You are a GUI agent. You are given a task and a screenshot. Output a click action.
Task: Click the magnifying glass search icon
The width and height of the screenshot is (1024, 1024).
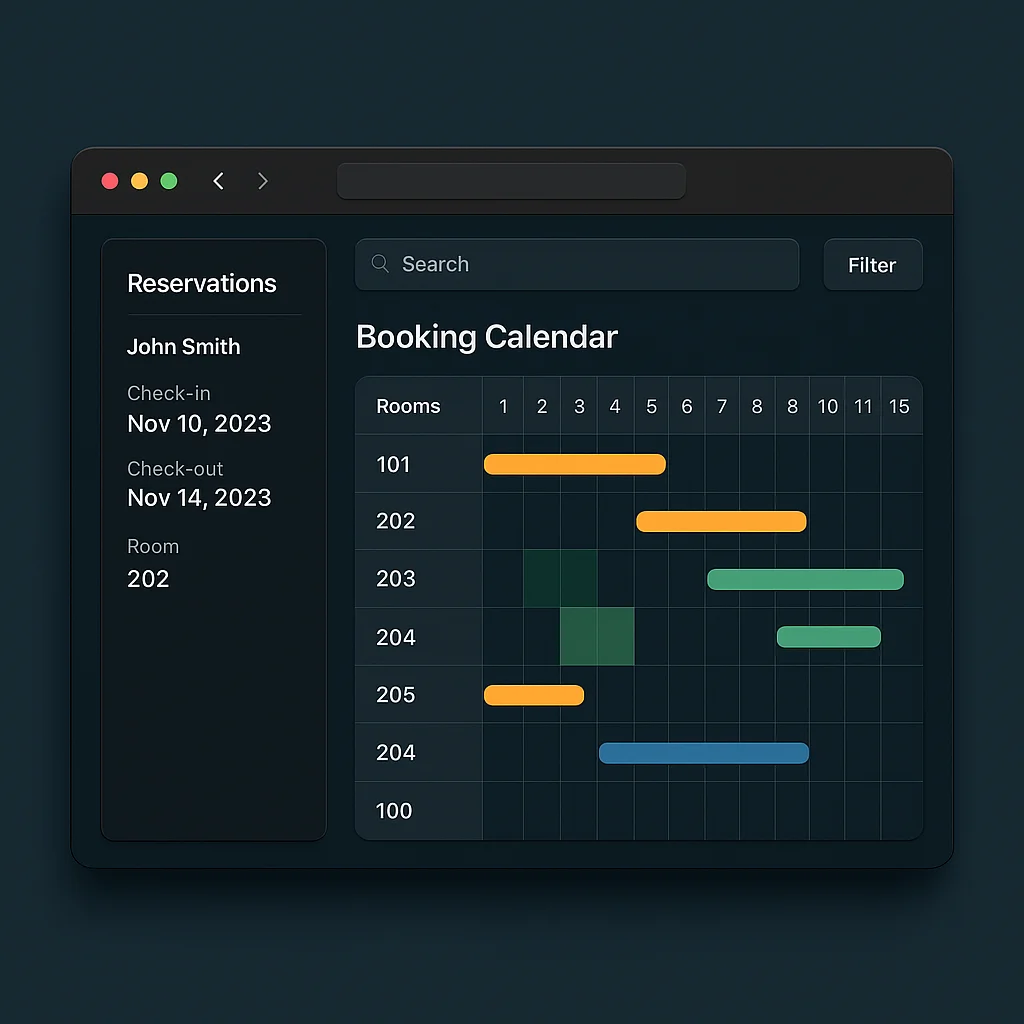380,264
